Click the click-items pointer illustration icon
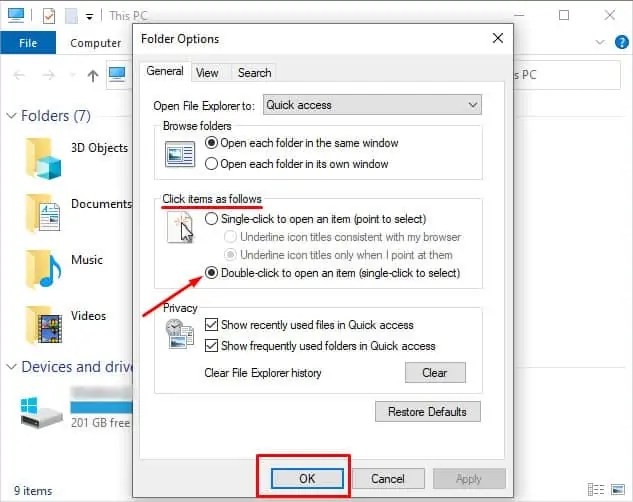Screen dimensions: 633x502 tap(180, 227)
